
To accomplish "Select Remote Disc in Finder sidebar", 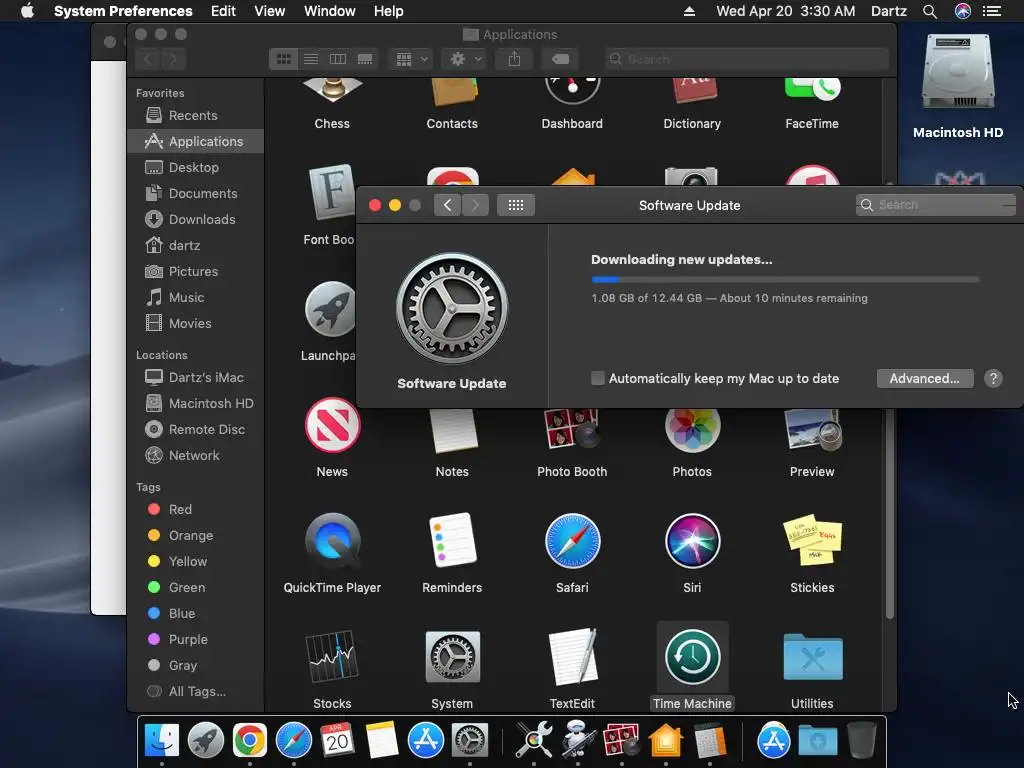I will pos(207,429).
